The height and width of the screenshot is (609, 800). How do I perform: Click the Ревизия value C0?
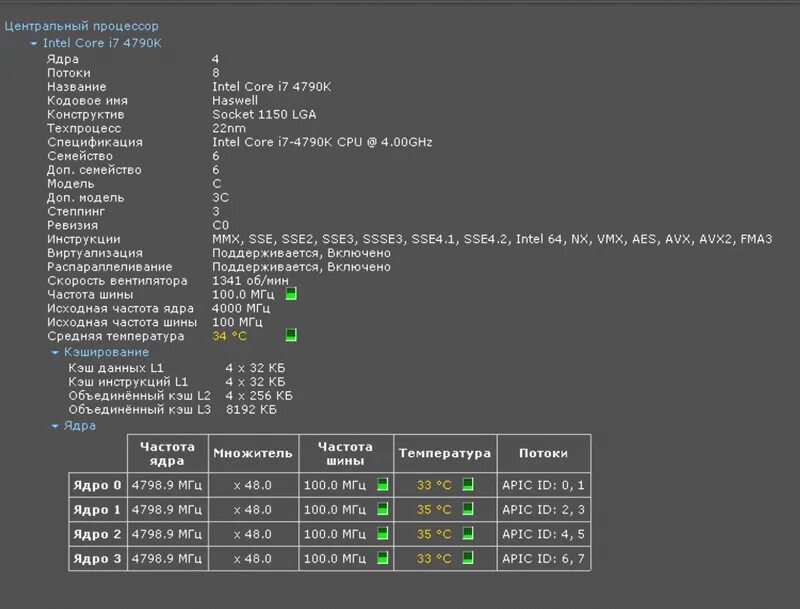(x=220, y=225)
